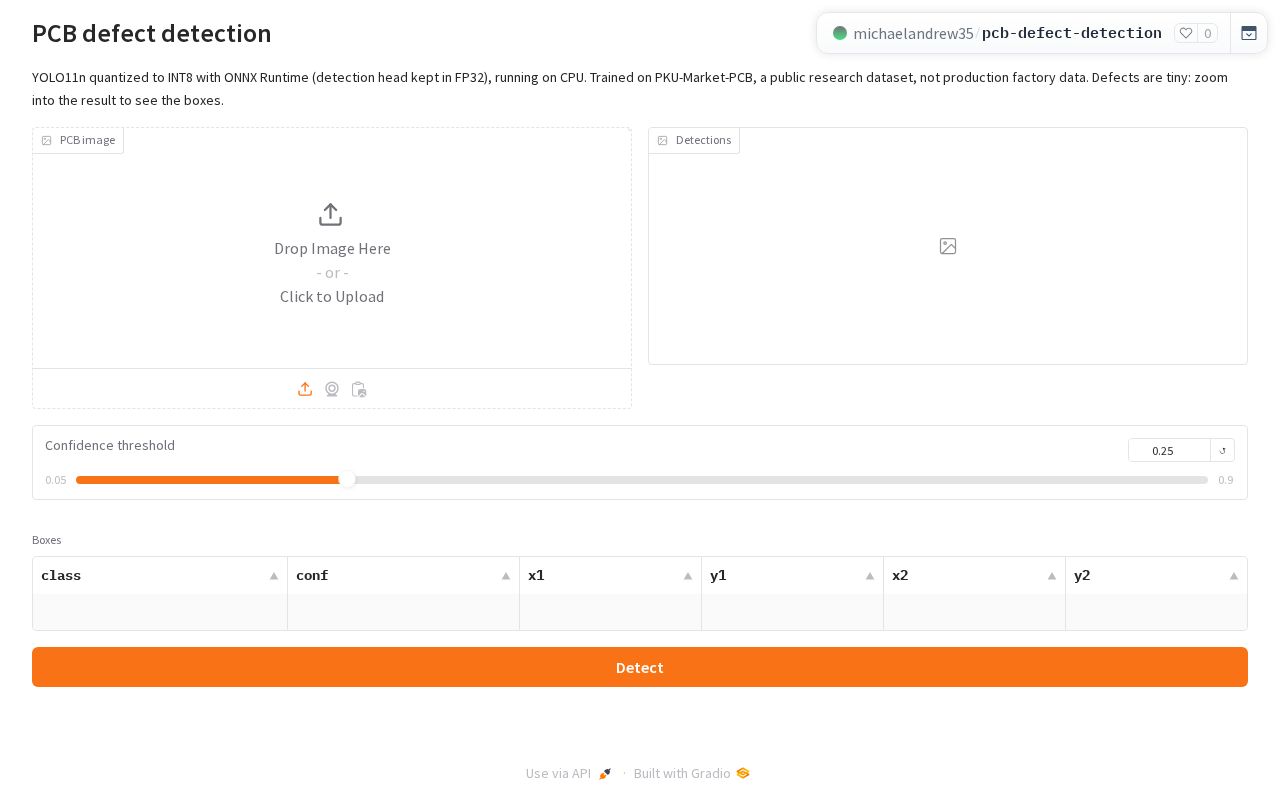Click the PCB image label tag

coord(79,140)
